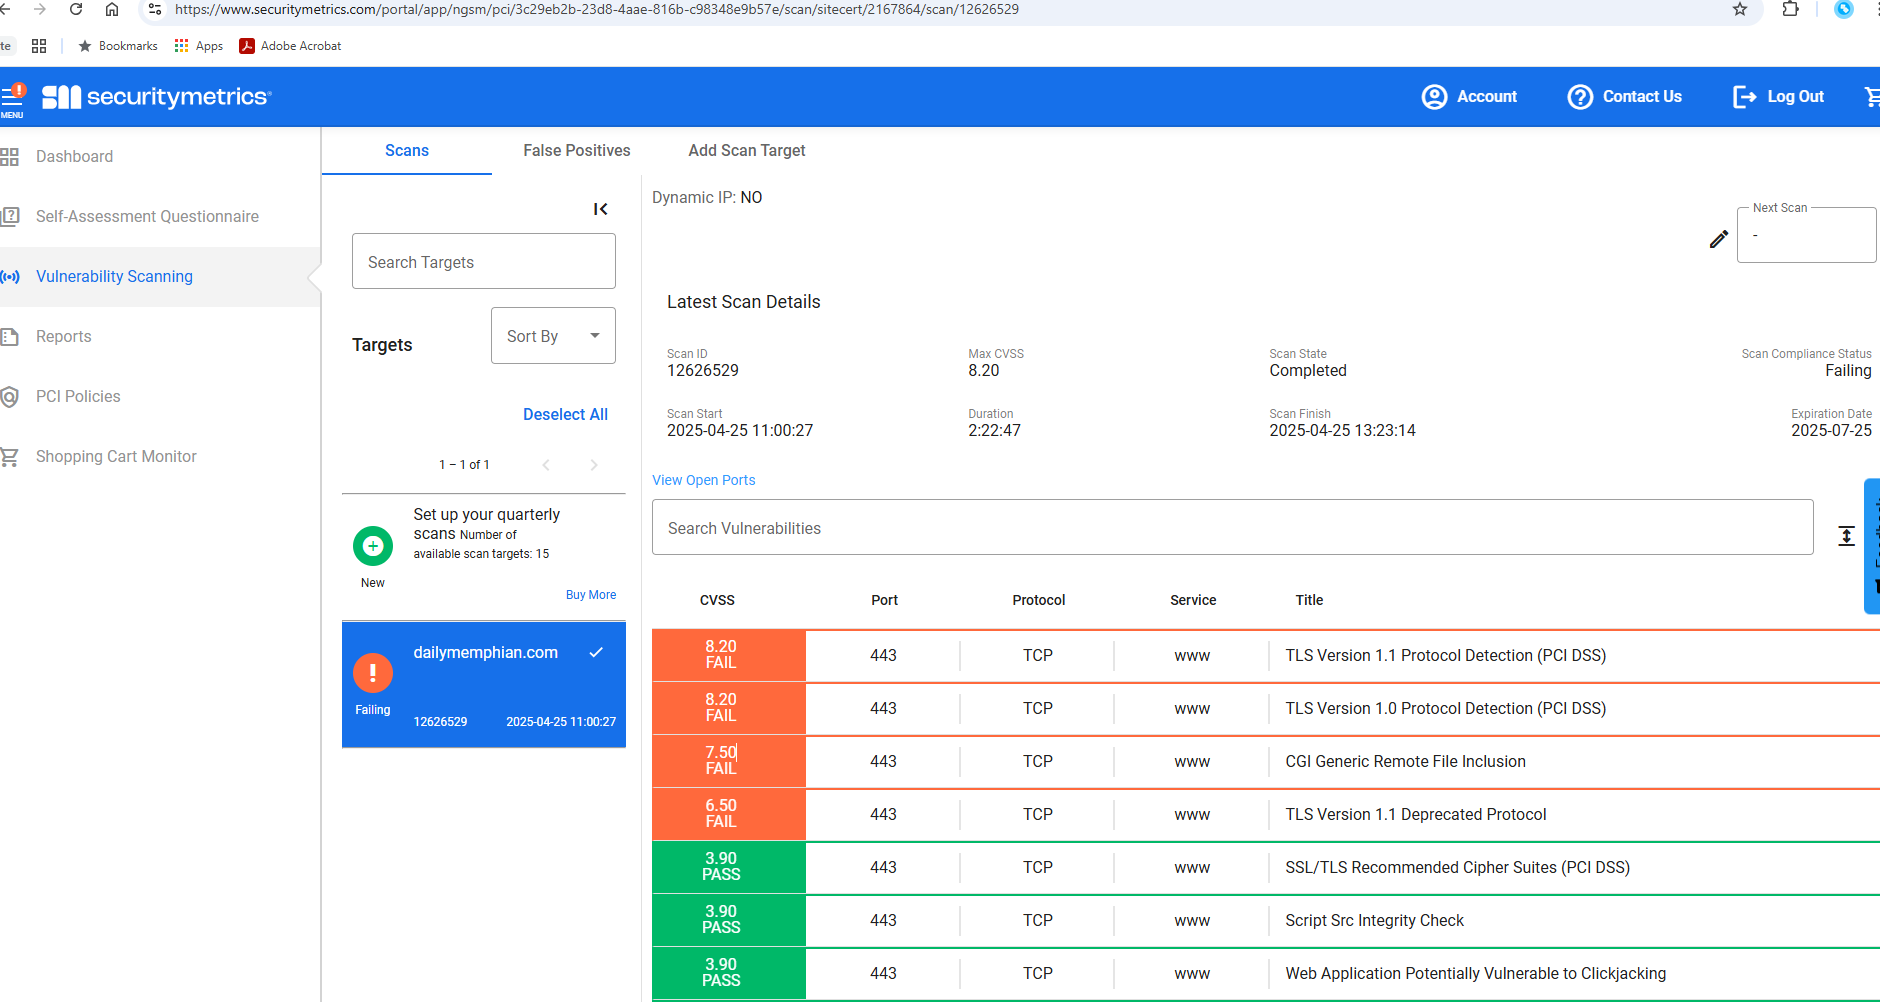Click the Self-Assessment Questionnaire icon

[10, 217]
